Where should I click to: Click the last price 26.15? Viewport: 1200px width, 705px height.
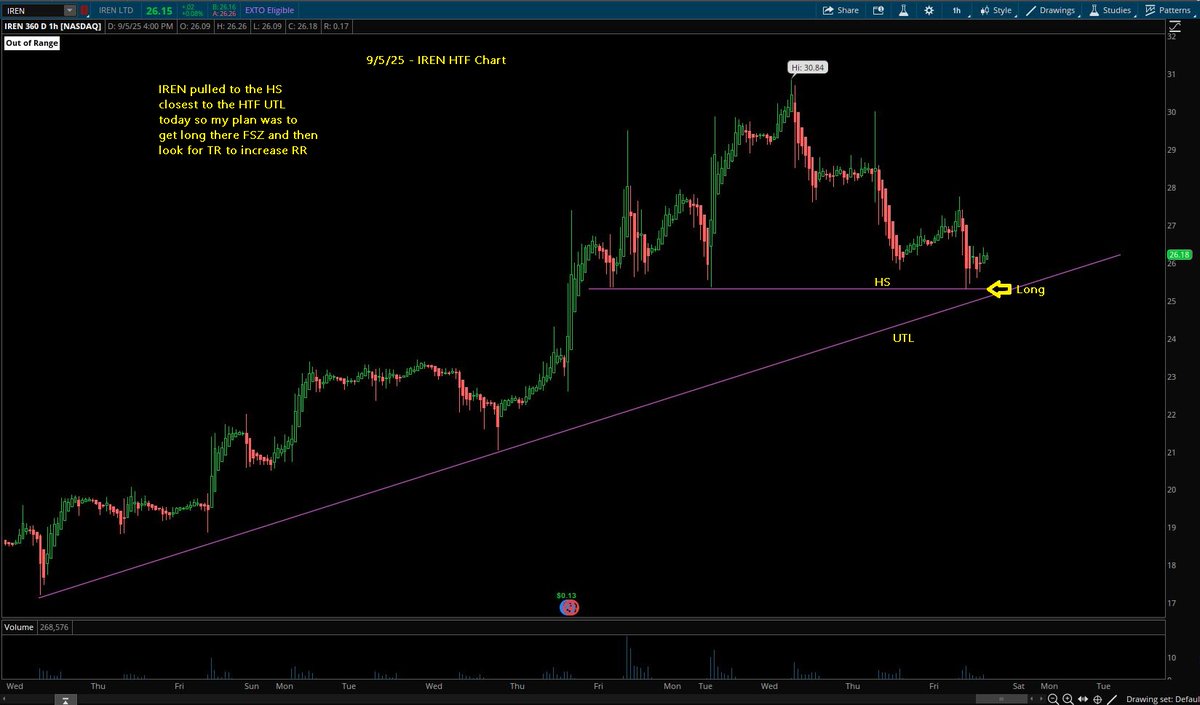click(159, 11)
